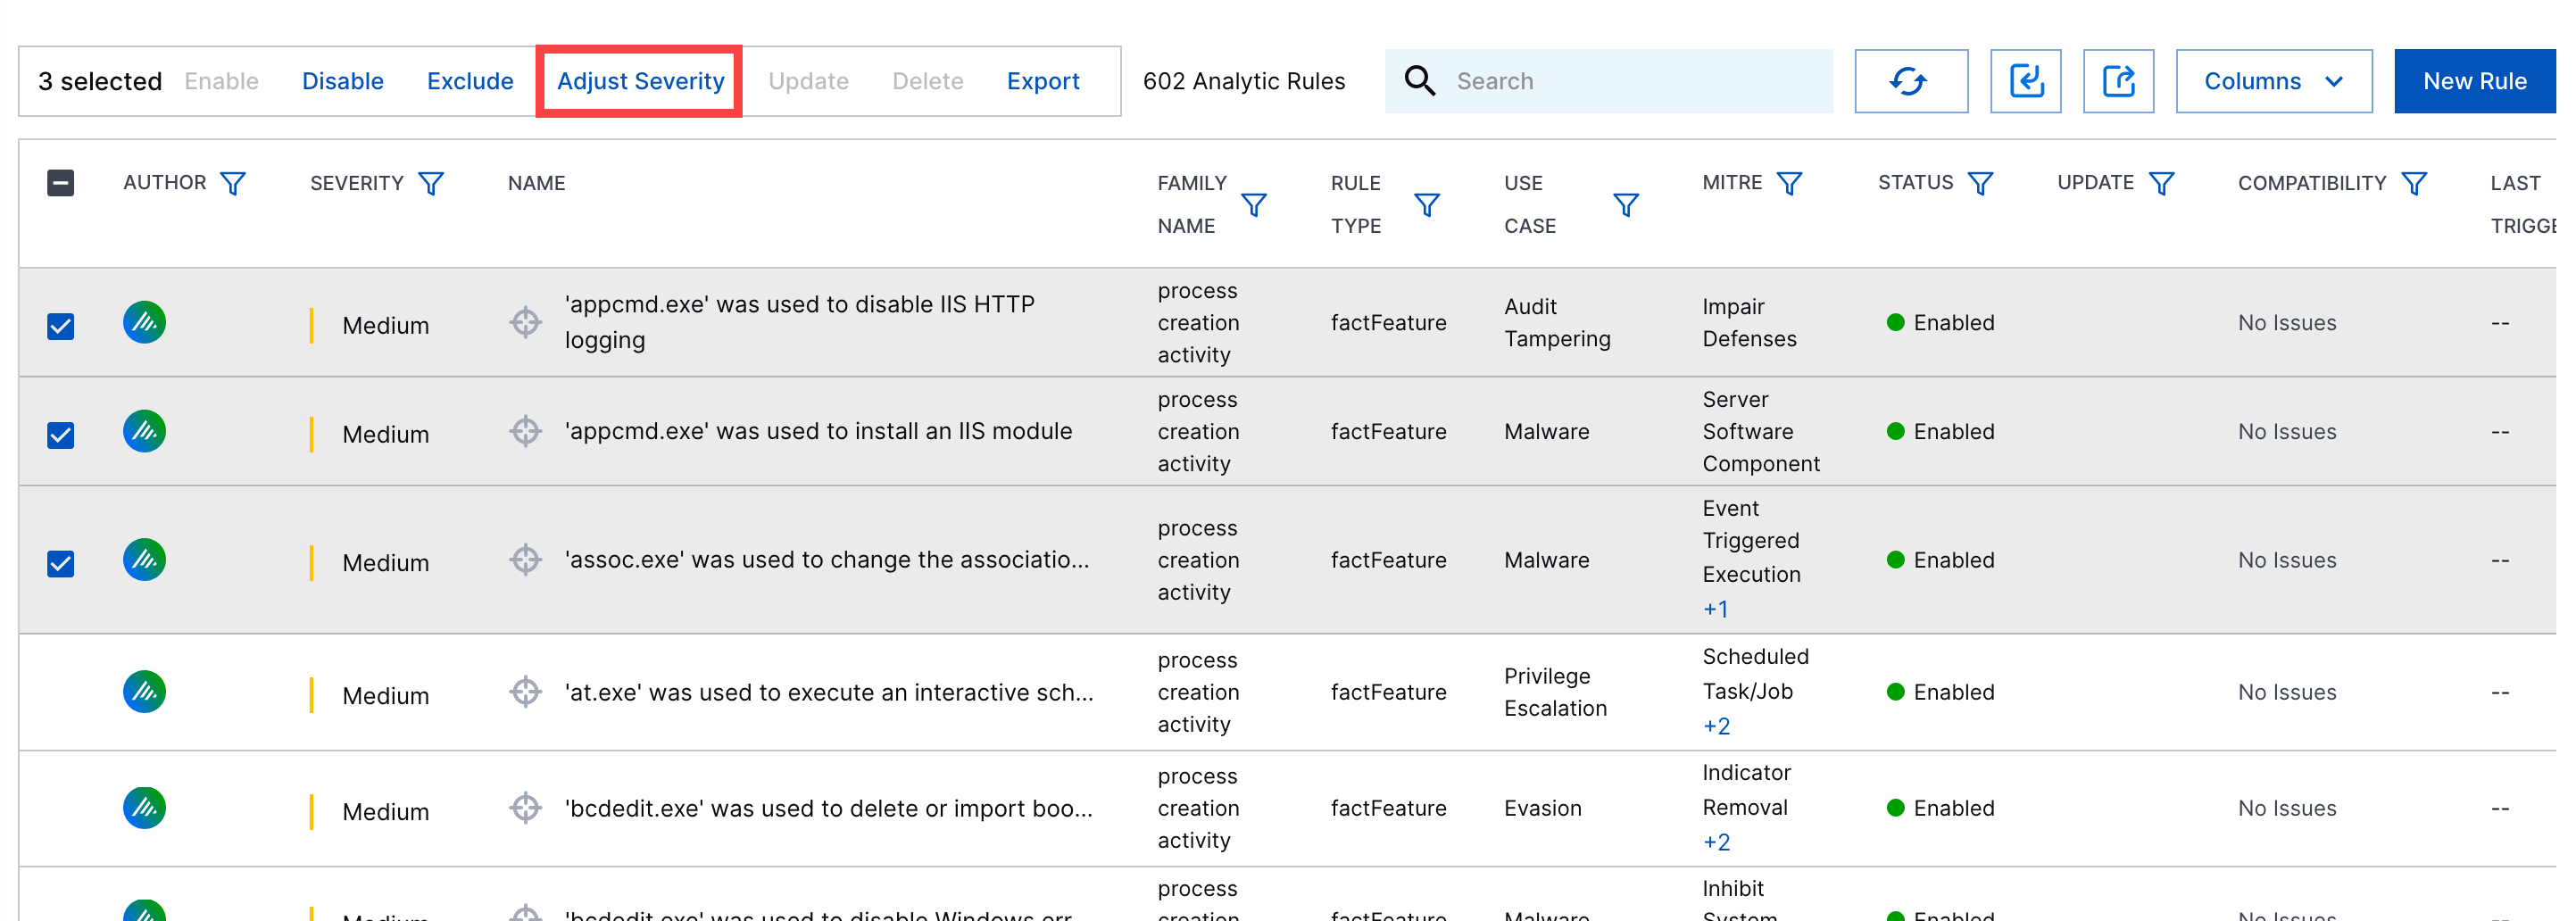
Task: Click the greyed Update action
Action: (808, 81)
